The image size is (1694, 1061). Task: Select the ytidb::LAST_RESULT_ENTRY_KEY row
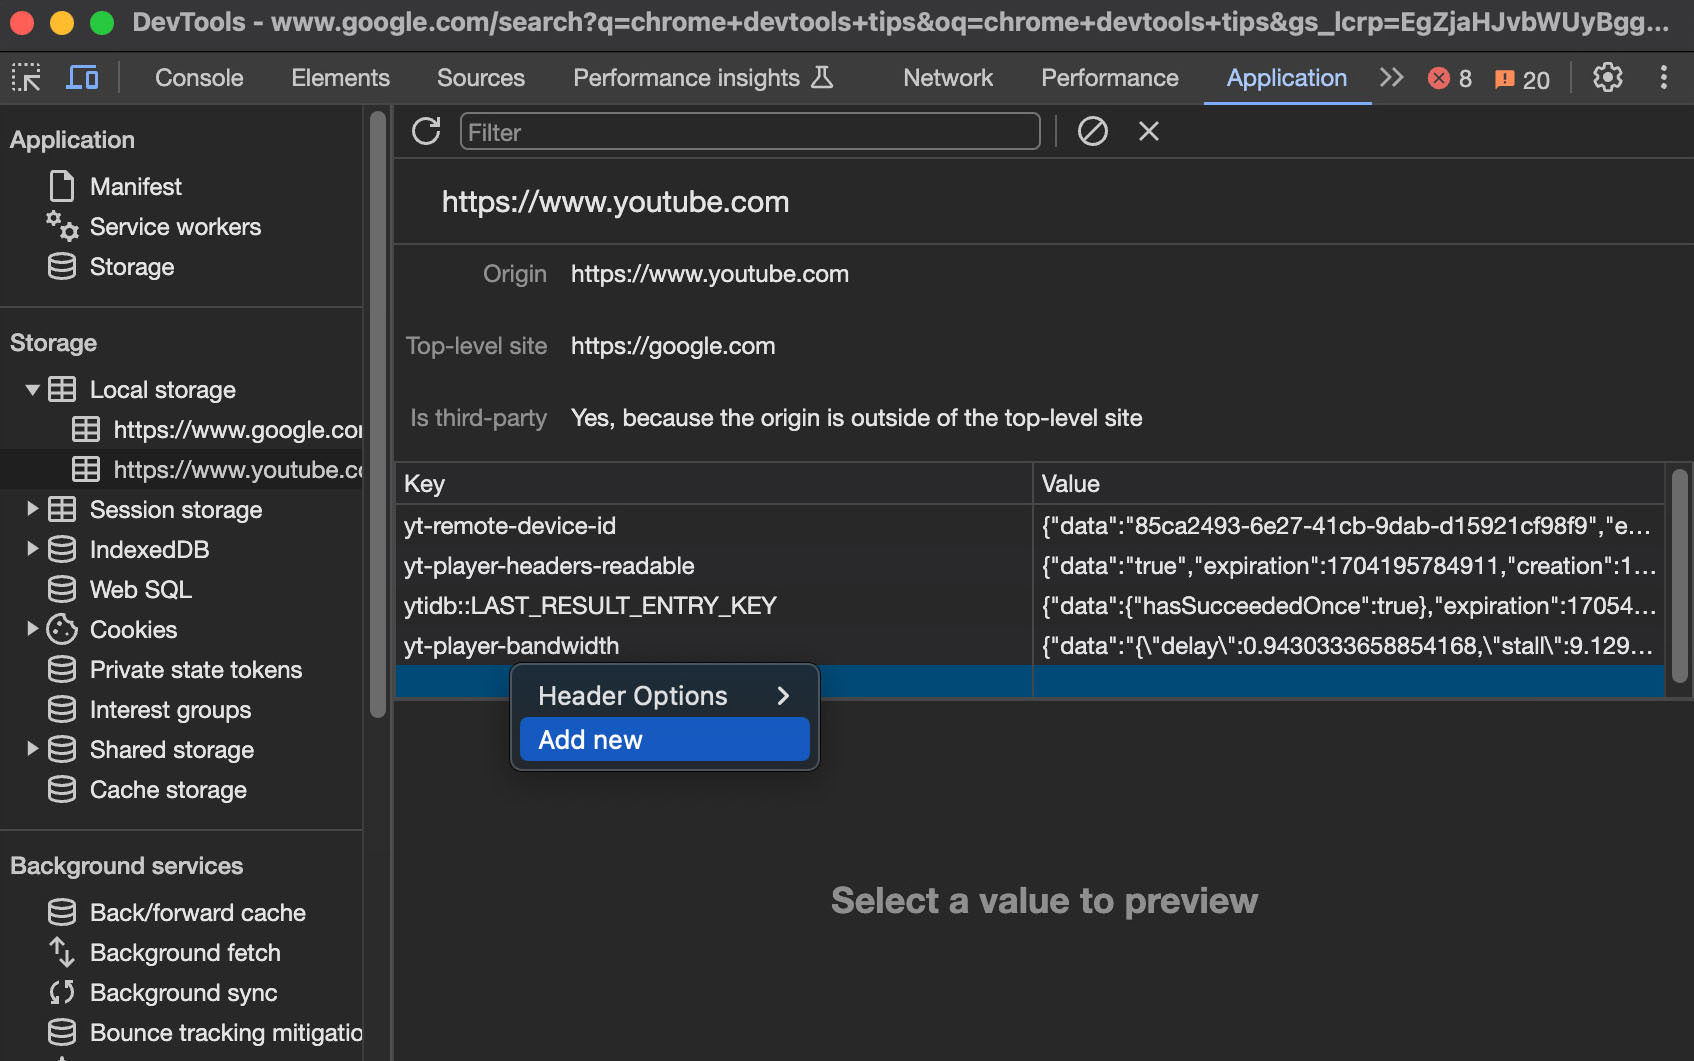[x=713, y=606]
